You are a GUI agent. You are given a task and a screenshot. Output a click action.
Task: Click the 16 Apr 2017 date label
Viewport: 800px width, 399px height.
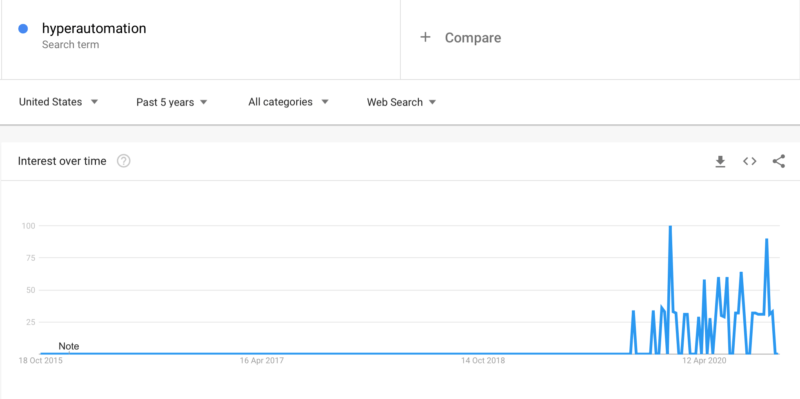click(x=262, y=361)
